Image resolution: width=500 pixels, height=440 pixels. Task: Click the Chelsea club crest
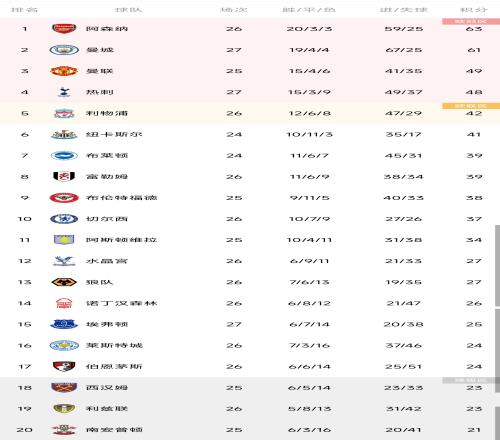click(64, 219)
